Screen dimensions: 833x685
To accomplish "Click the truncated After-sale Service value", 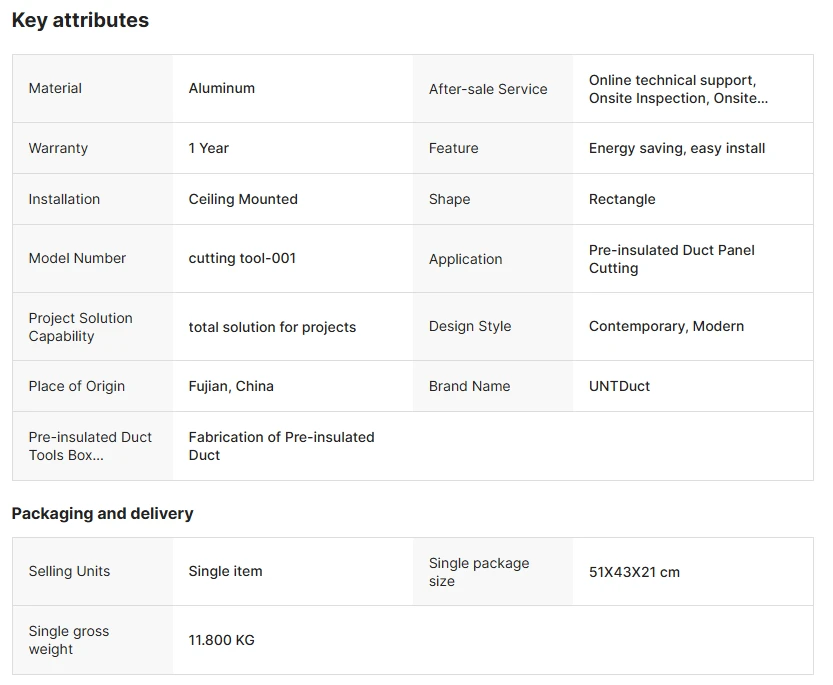I will [678, 89].
